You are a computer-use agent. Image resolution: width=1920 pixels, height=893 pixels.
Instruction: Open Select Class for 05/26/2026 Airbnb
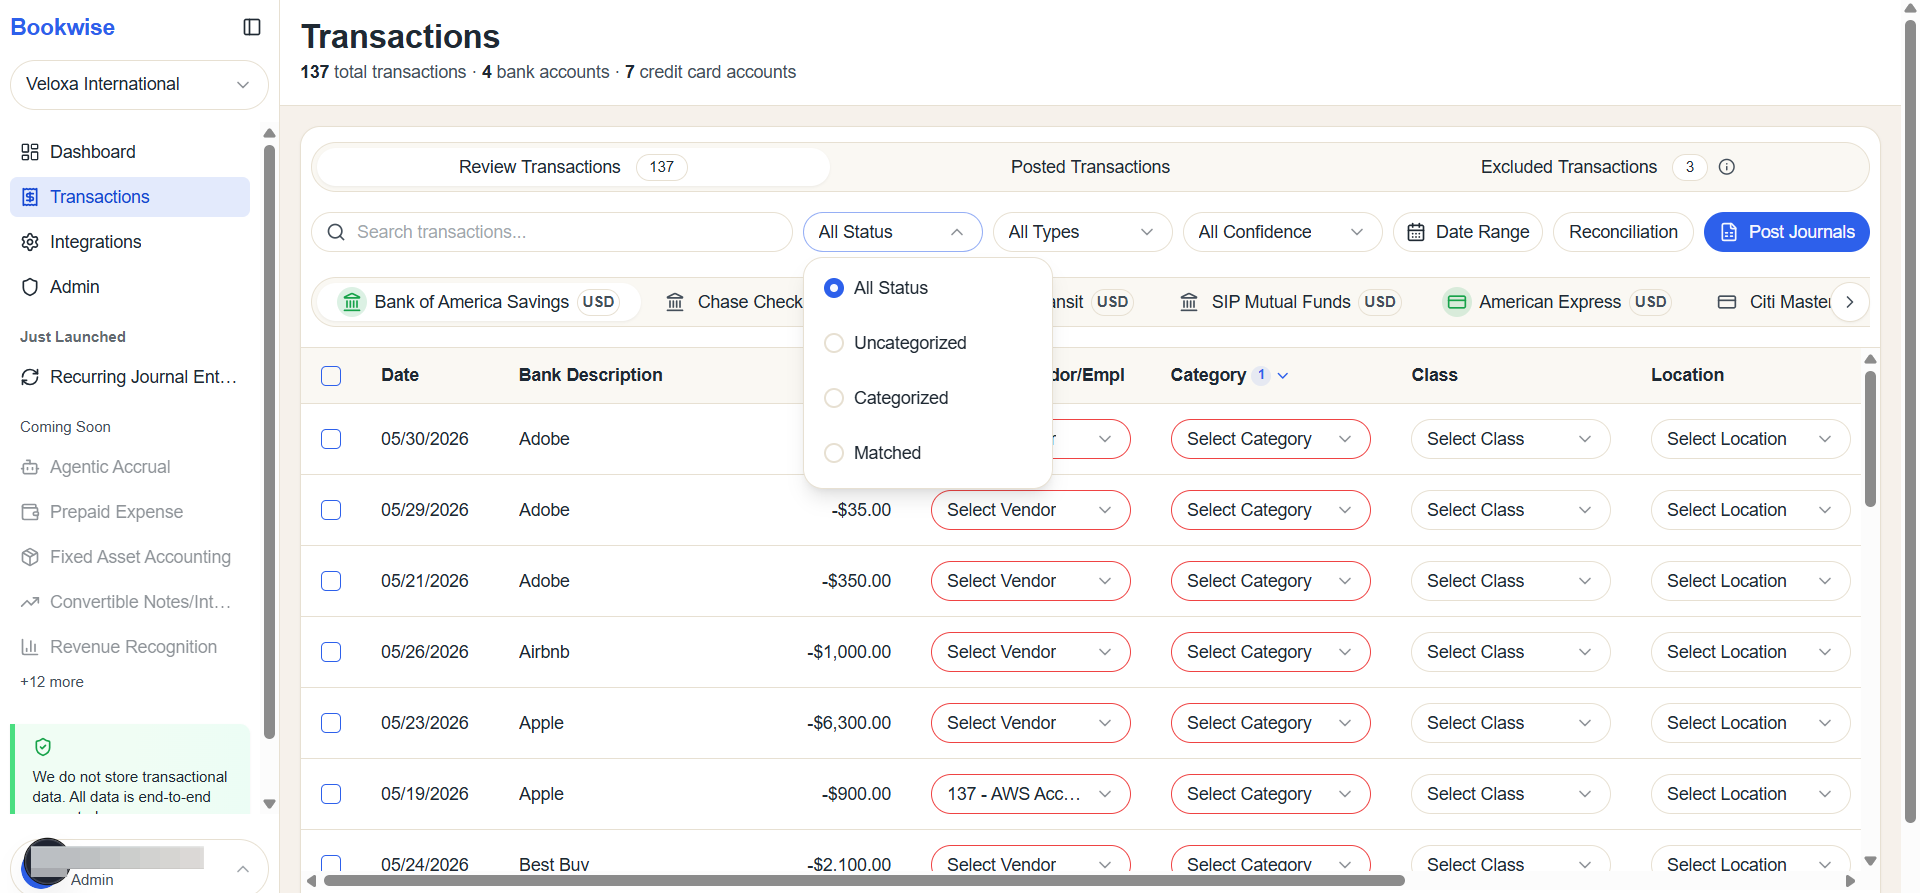[1510, 652]
